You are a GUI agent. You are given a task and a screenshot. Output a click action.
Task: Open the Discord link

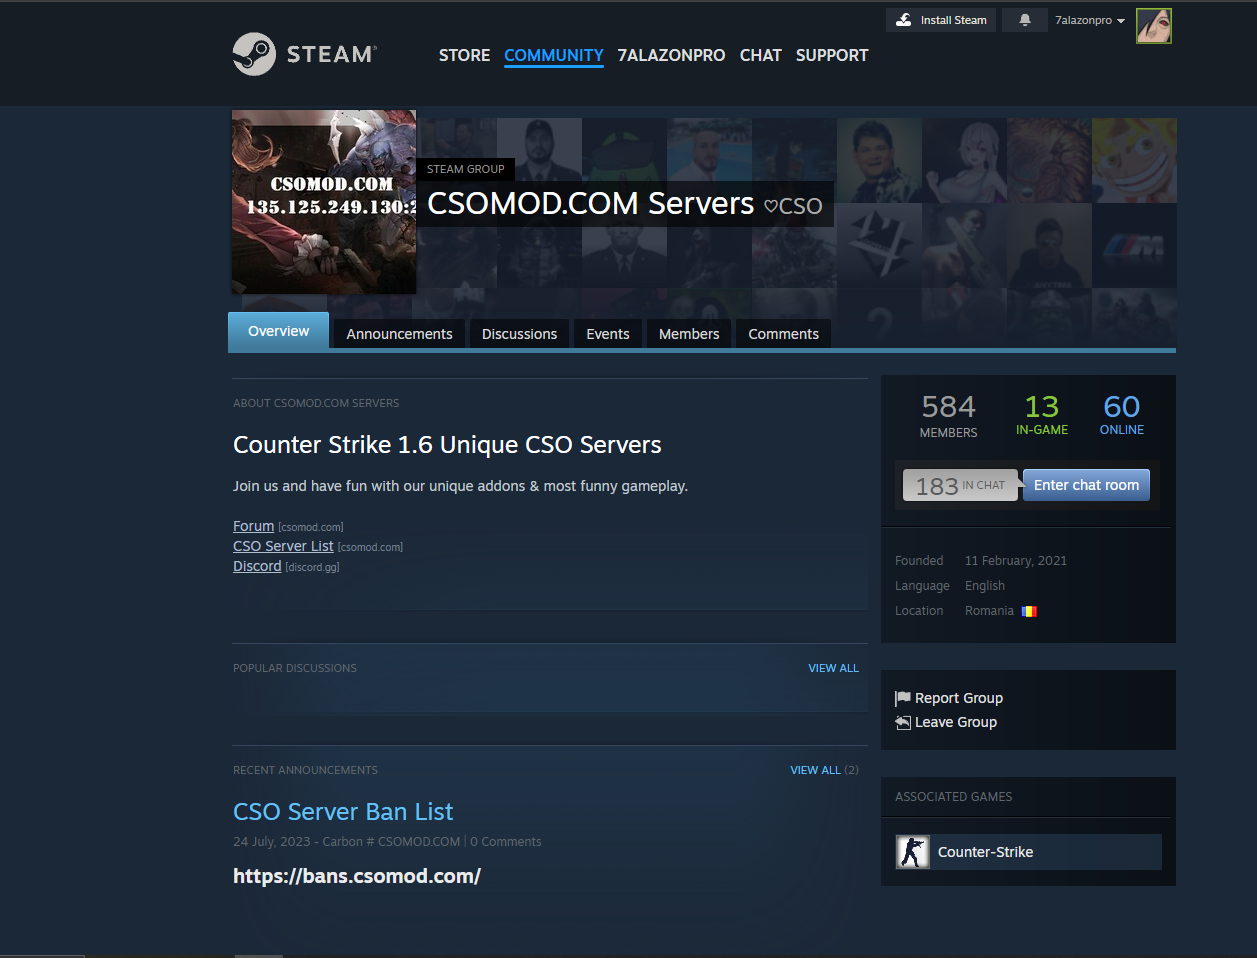[x=257, y=566]
